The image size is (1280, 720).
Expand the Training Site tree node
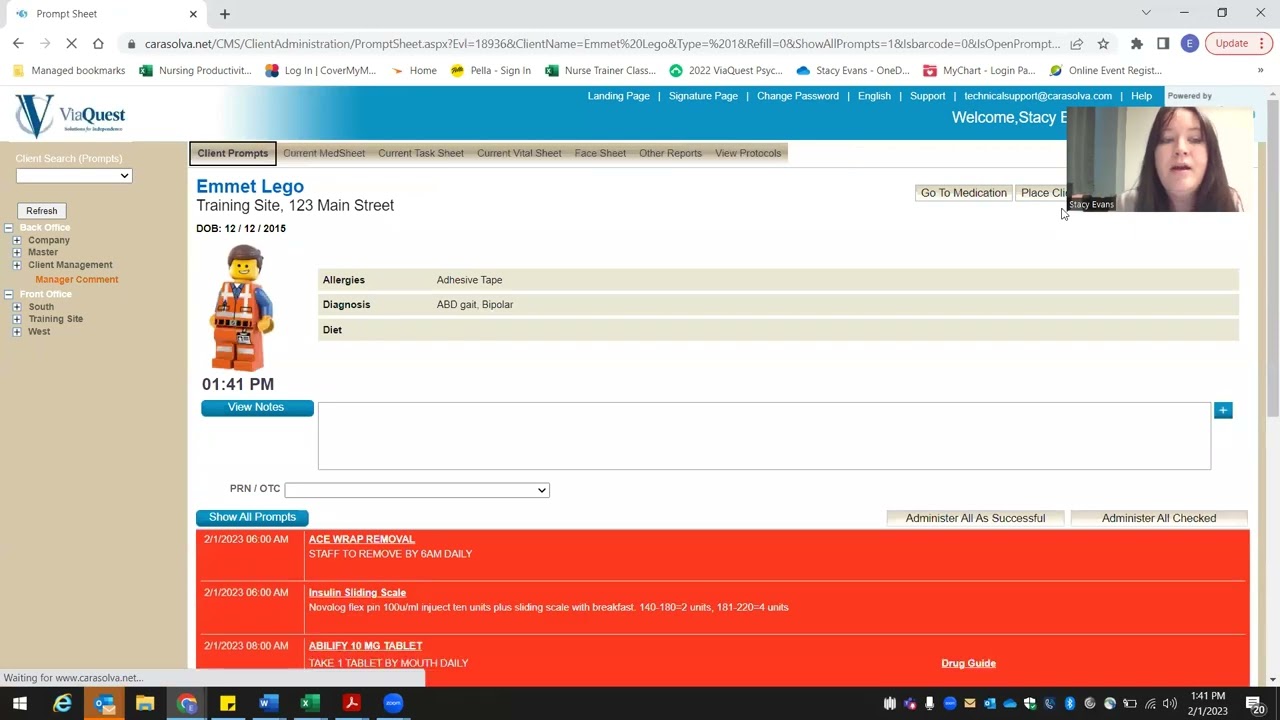(x=17, y=319)
